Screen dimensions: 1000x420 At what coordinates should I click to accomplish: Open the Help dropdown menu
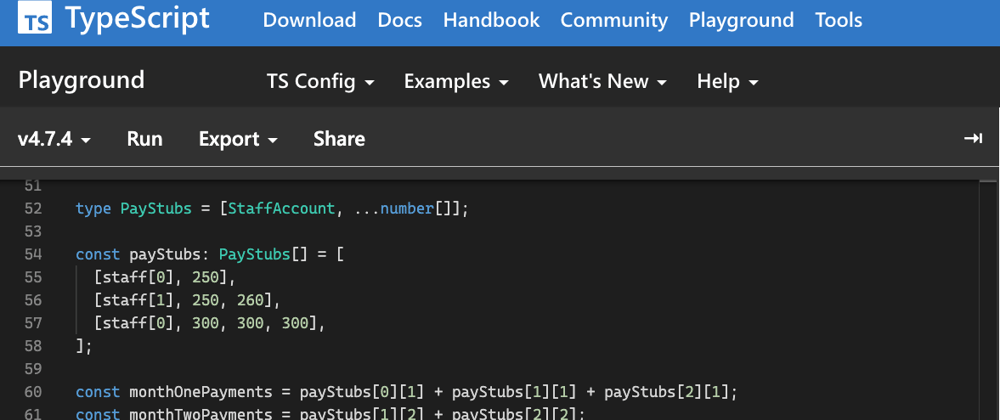coord(727,82)
